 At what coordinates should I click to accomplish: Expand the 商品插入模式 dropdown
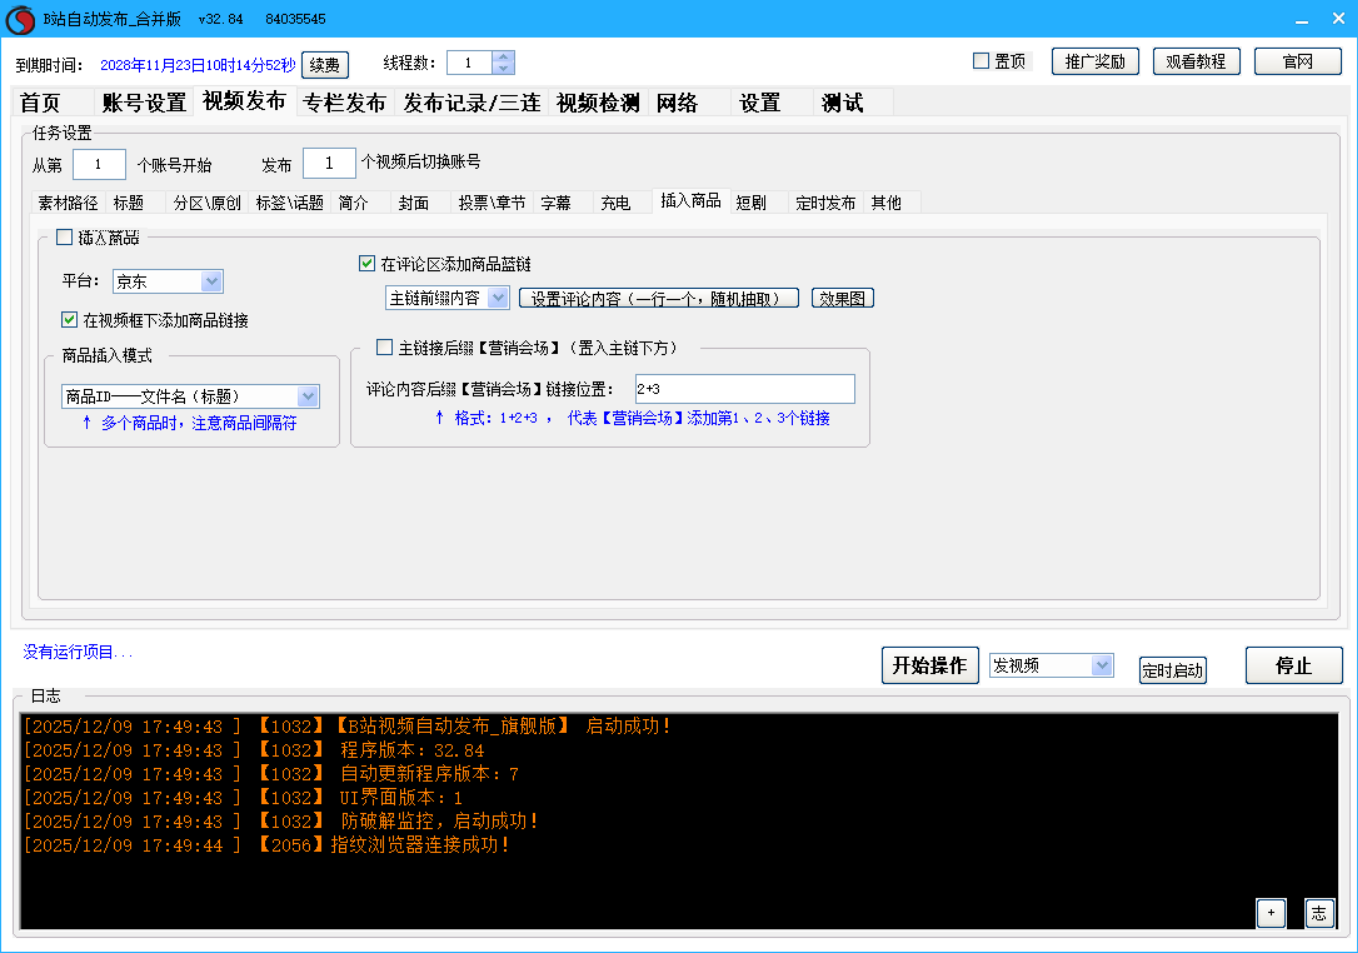pos(308,397)
